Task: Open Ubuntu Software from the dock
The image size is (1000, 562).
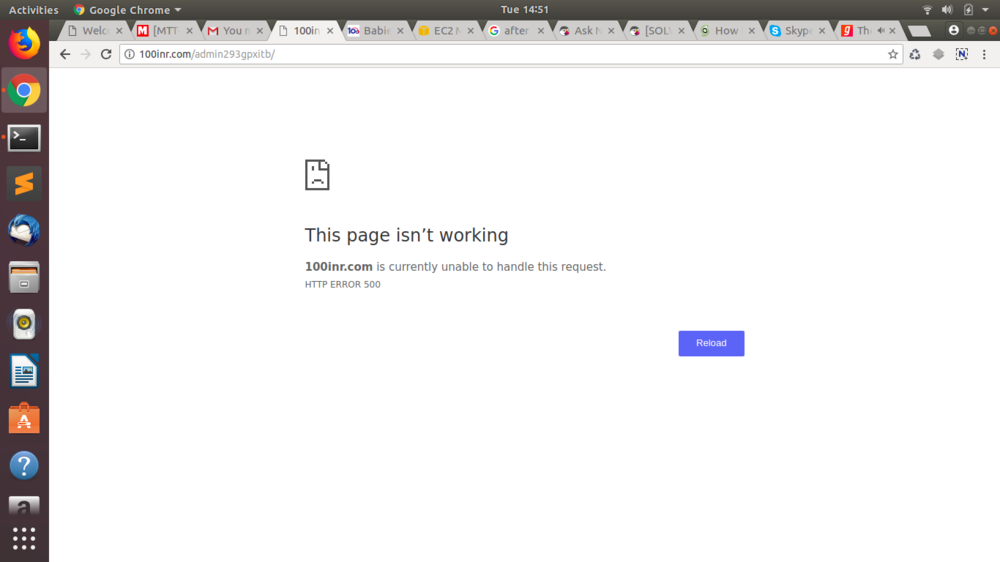Action: coord(24,418)
